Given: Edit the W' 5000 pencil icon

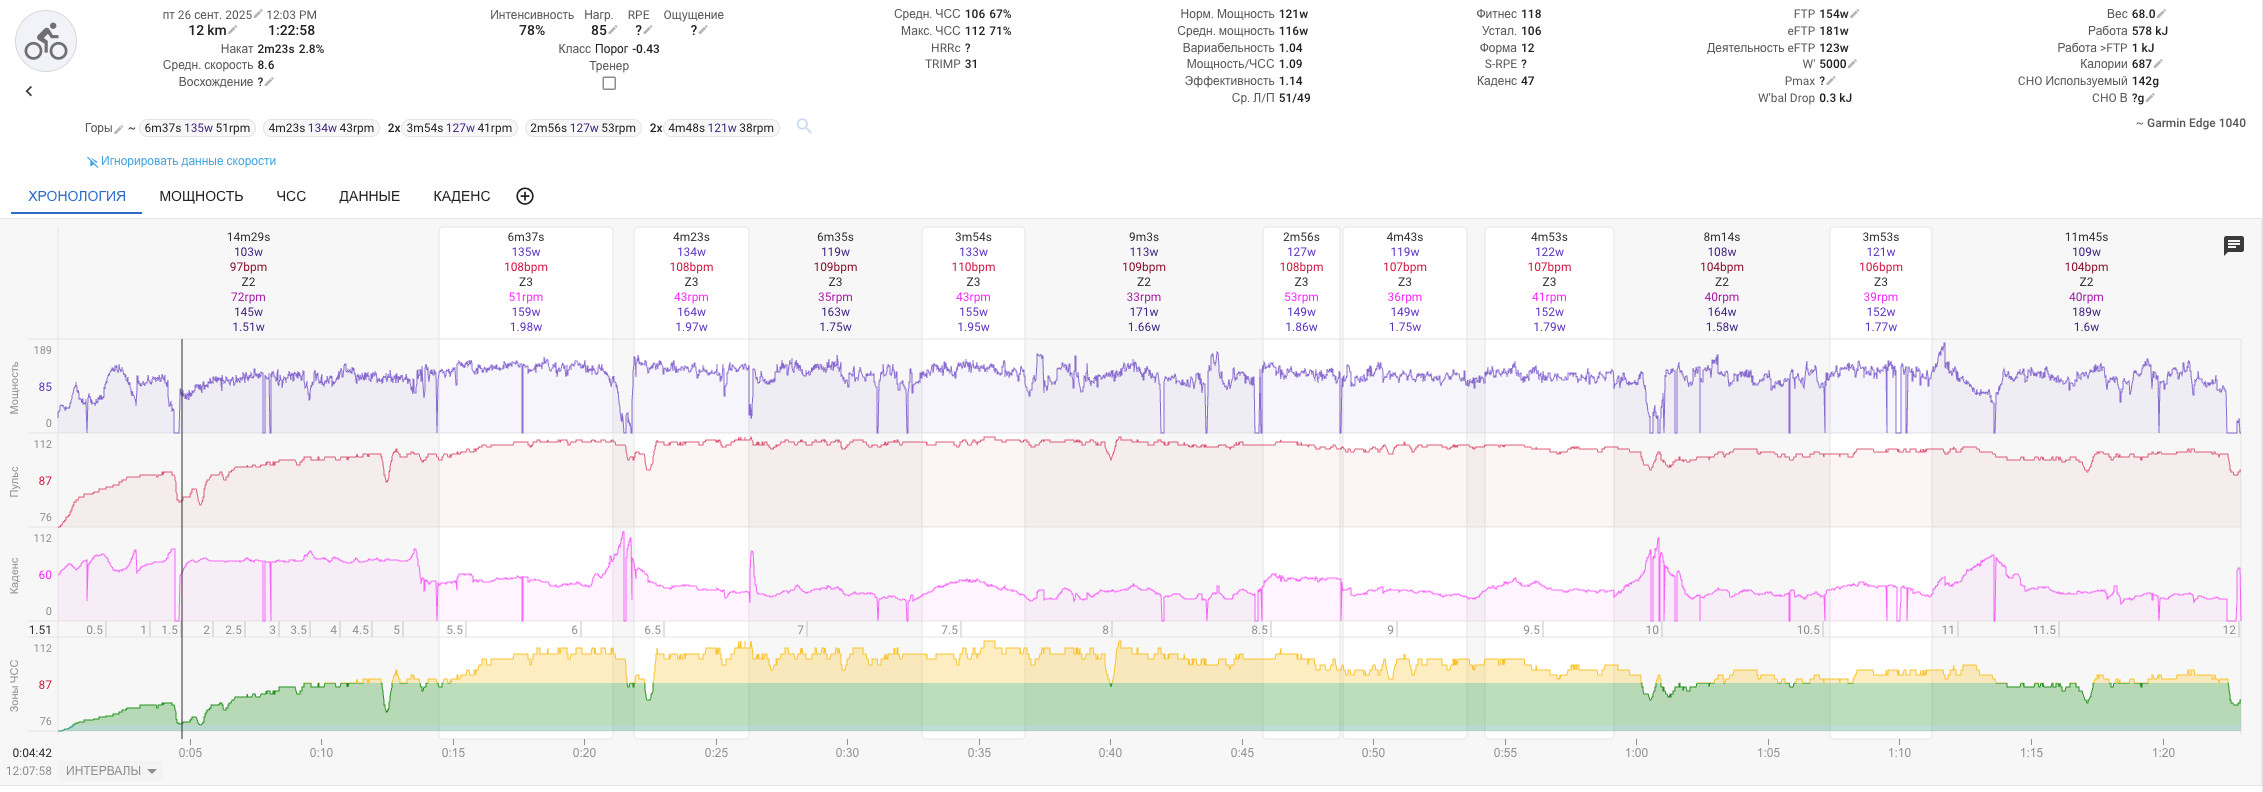Looking at the screenshot, I should (1852, 64).
